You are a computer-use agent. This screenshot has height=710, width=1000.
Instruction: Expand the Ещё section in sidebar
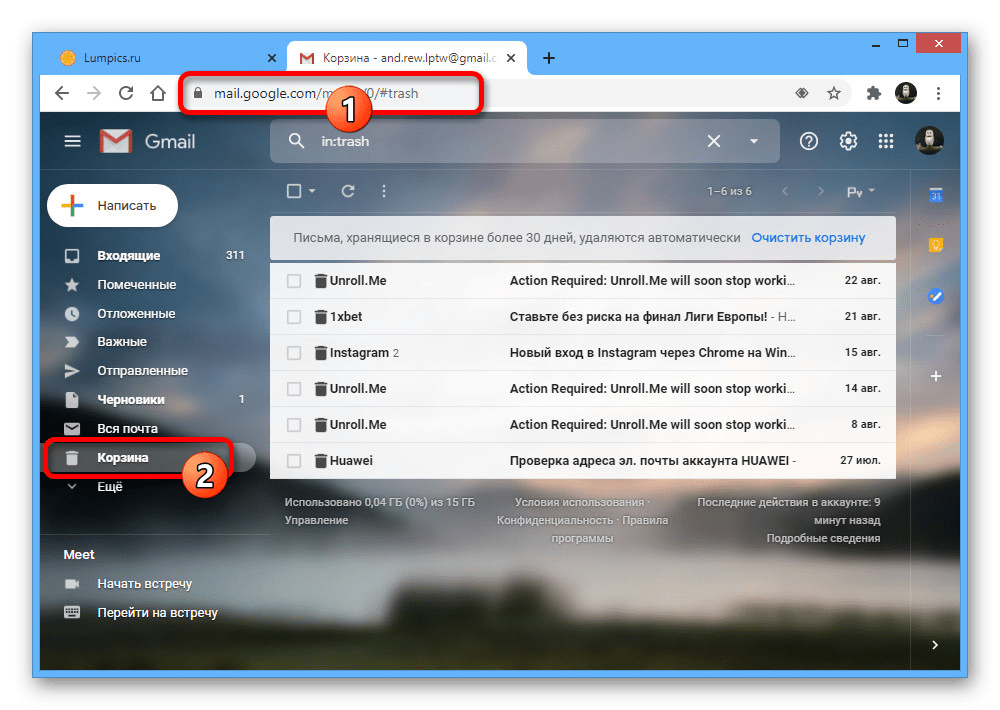tap(109, 487)
